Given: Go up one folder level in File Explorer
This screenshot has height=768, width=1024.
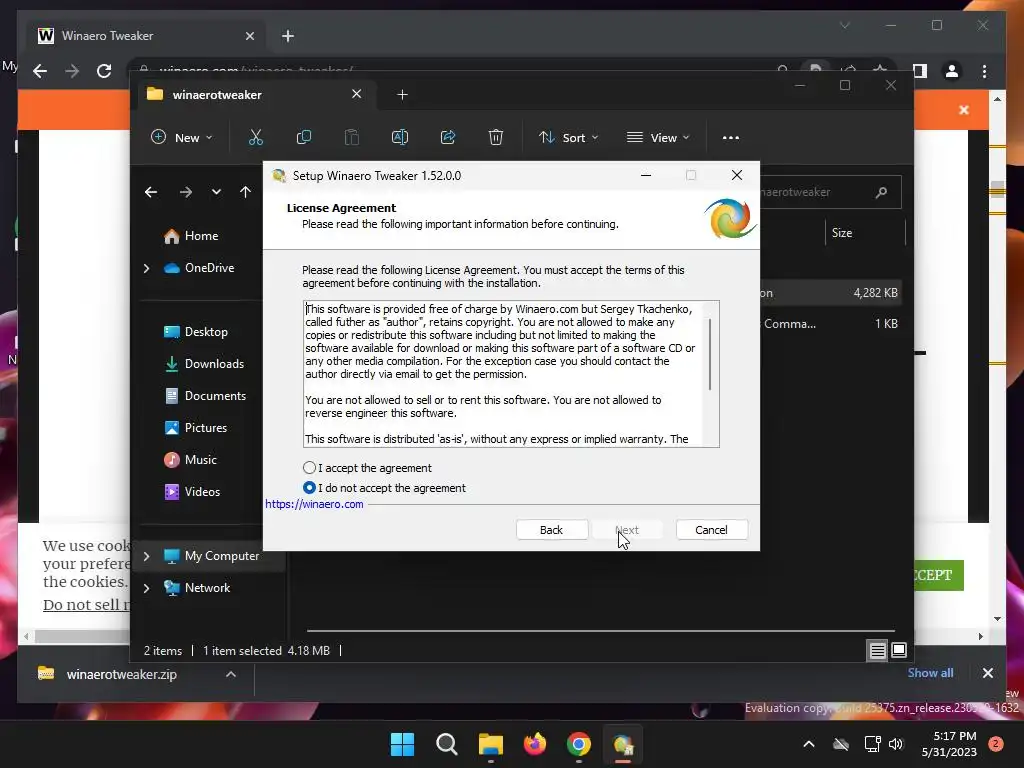Looking at the screenshot, I should point(245,192).
